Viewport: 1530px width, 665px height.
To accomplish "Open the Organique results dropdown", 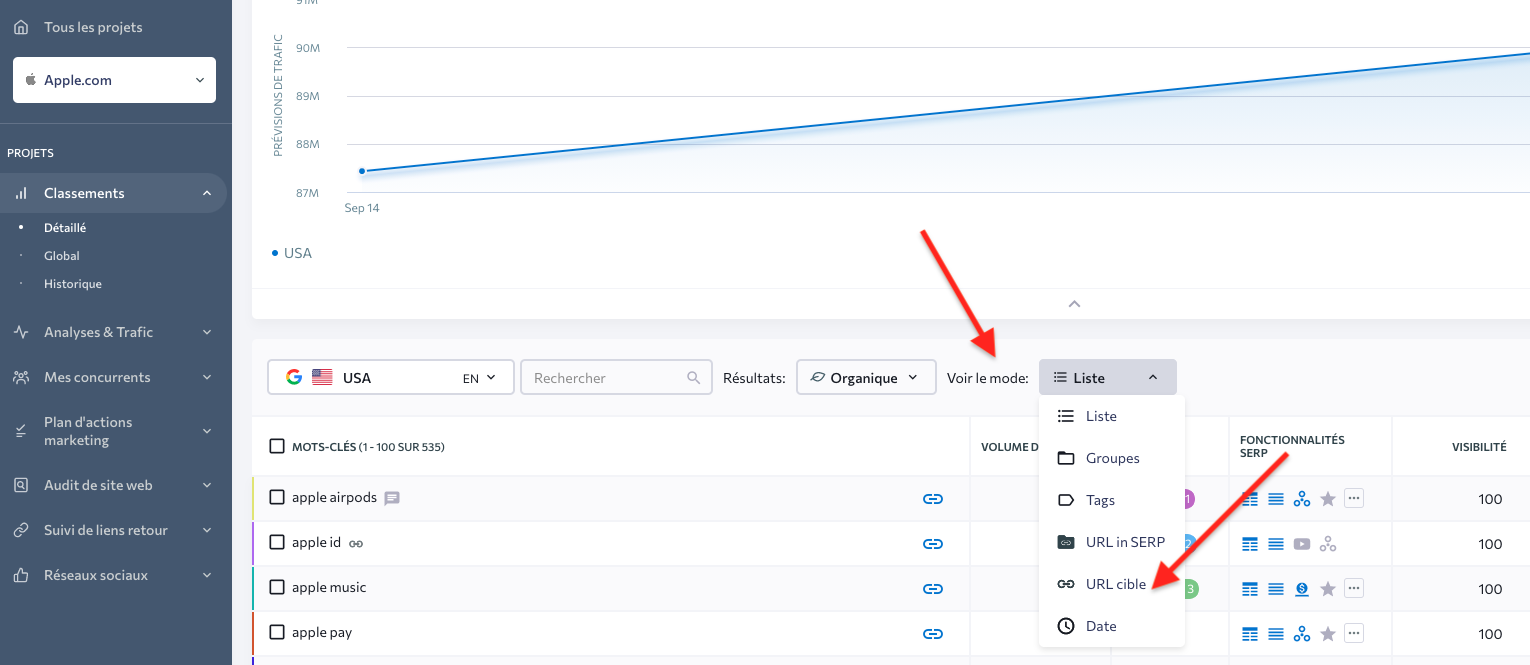I will pos(866,378).
